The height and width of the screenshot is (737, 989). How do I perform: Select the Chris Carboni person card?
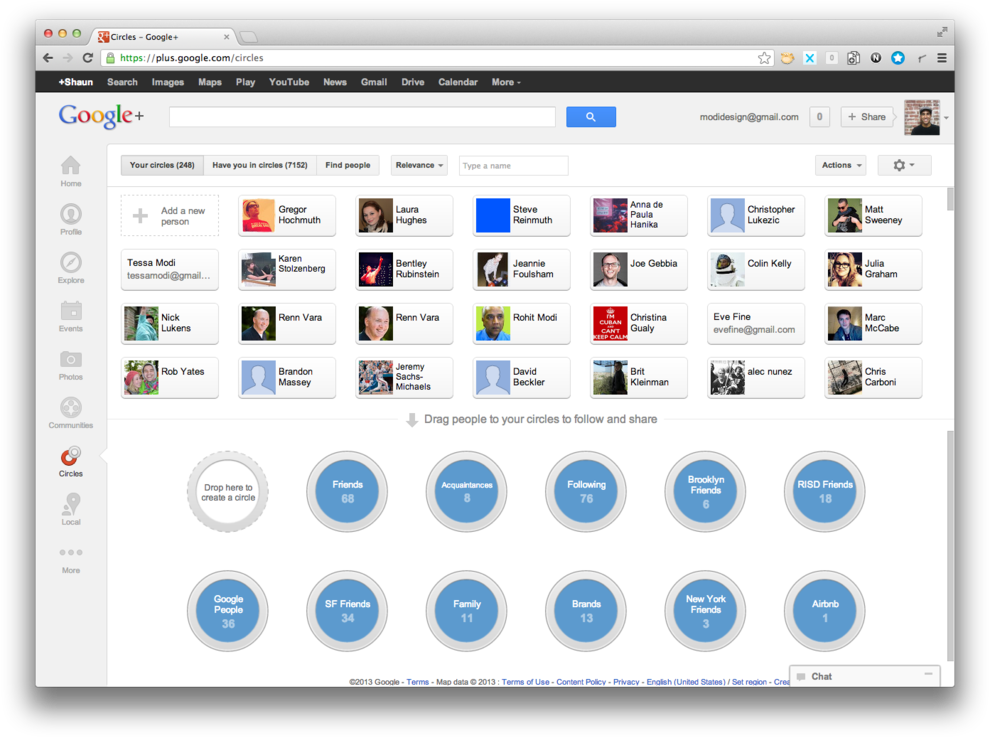(874, 377)
